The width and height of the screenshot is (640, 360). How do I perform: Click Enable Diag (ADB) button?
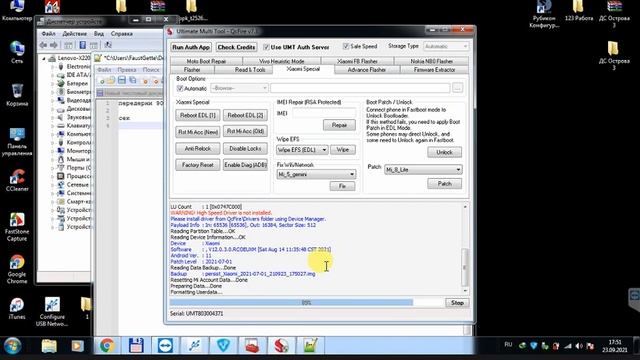(245, 165)
